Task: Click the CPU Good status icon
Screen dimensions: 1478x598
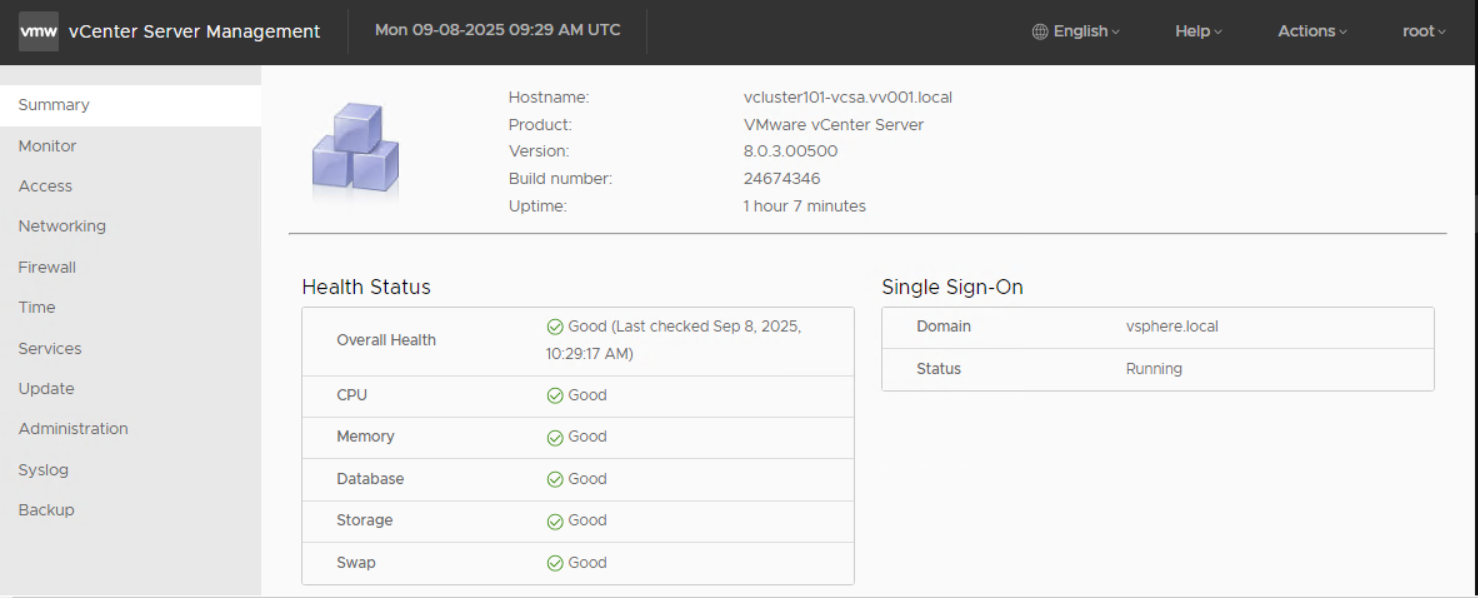Action: pyautogui.click(x=555, y=396)
